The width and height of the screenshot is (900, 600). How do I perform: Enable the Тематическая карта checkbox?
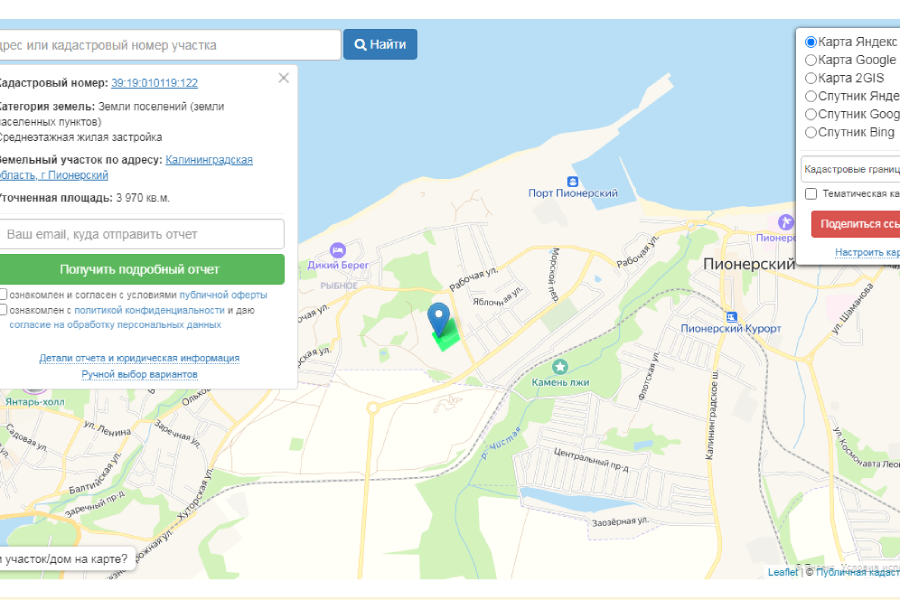[811, 193]
